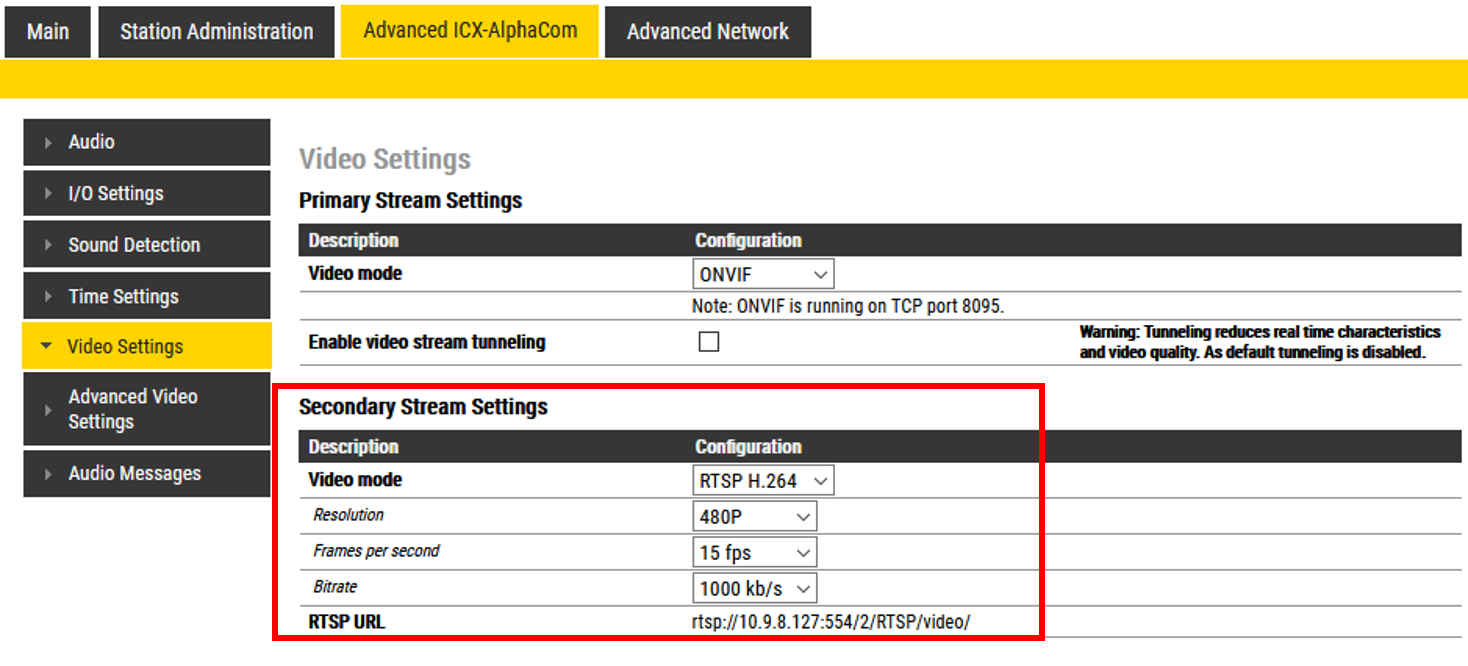The width and height of the screenshot is (1468, 666).
Task: Go to the Advanced Network tab
Action: 707,32
